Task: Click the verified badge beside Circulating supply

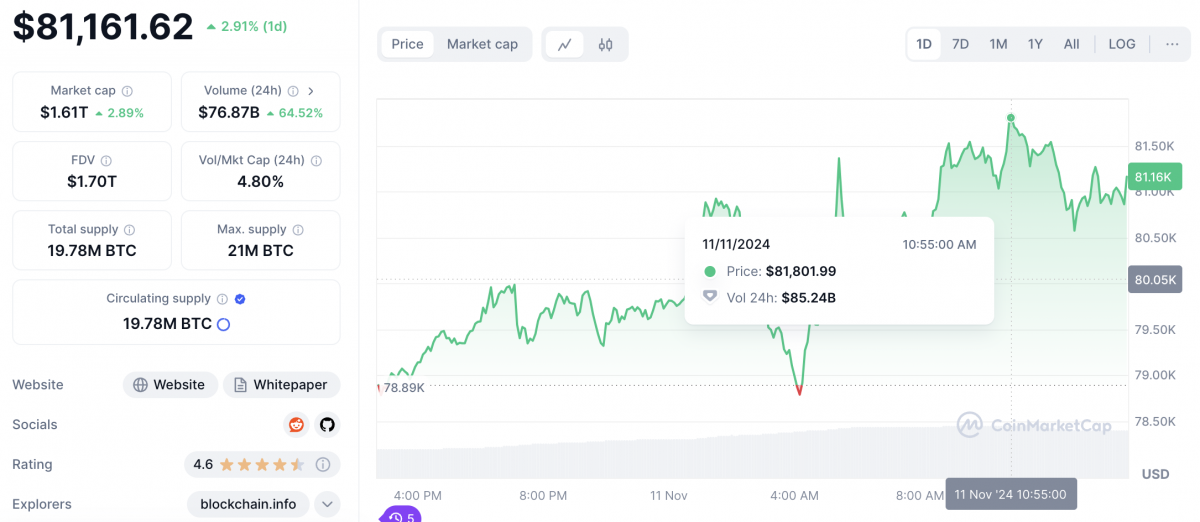Action: [x=240, y=299]
